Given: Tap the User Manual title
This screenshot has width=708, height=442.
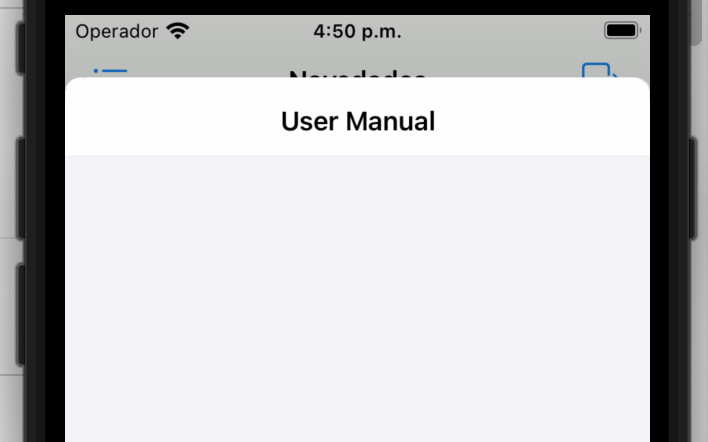Looking at the screenshot, I should click(x=358, y=121).
